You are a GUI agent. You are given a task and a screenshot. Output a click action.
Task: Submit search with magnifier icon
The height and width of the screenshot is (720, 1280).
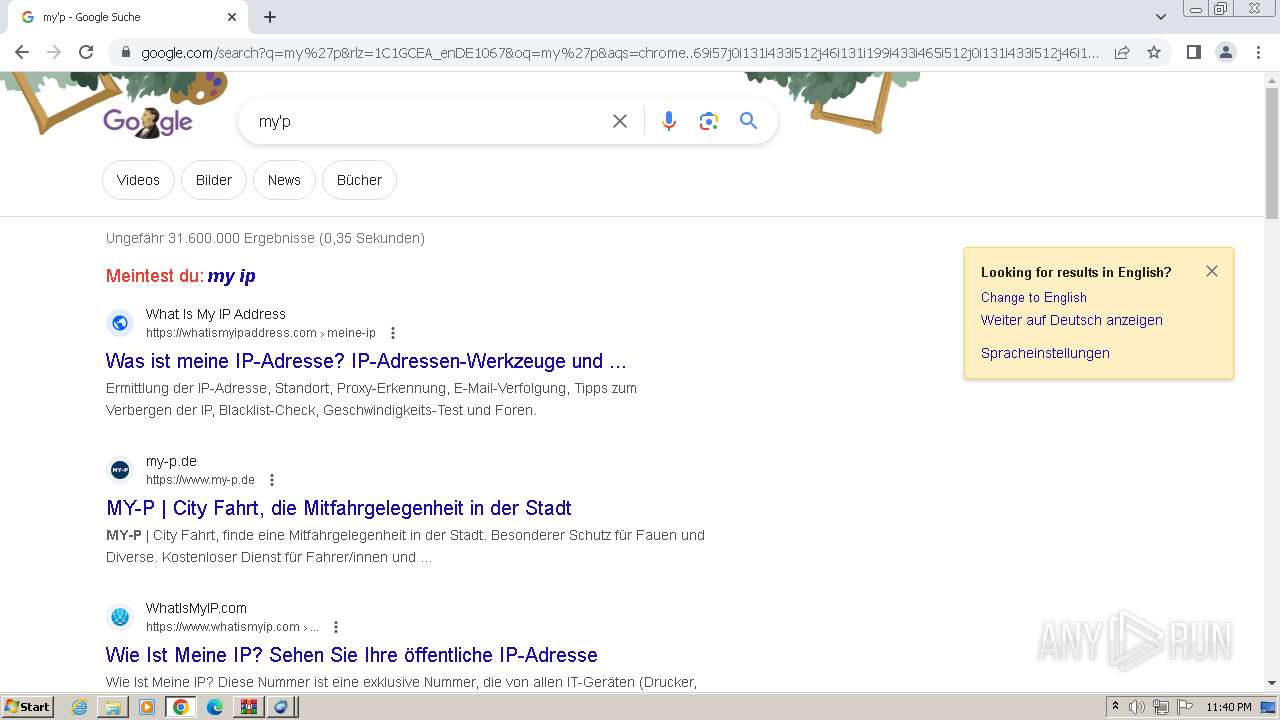(x=748, y=121)
